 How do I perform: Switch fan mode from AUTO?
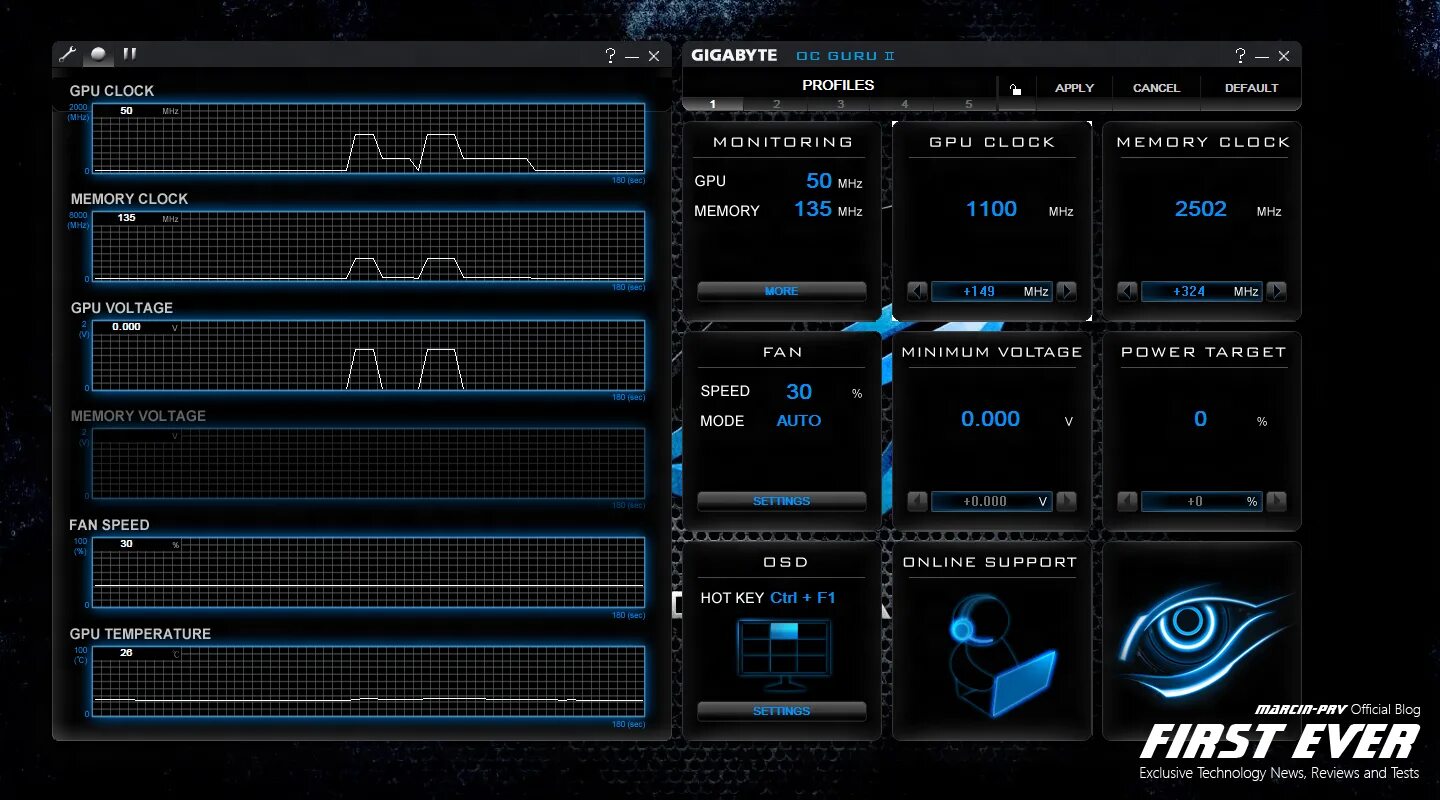point(799,421)
